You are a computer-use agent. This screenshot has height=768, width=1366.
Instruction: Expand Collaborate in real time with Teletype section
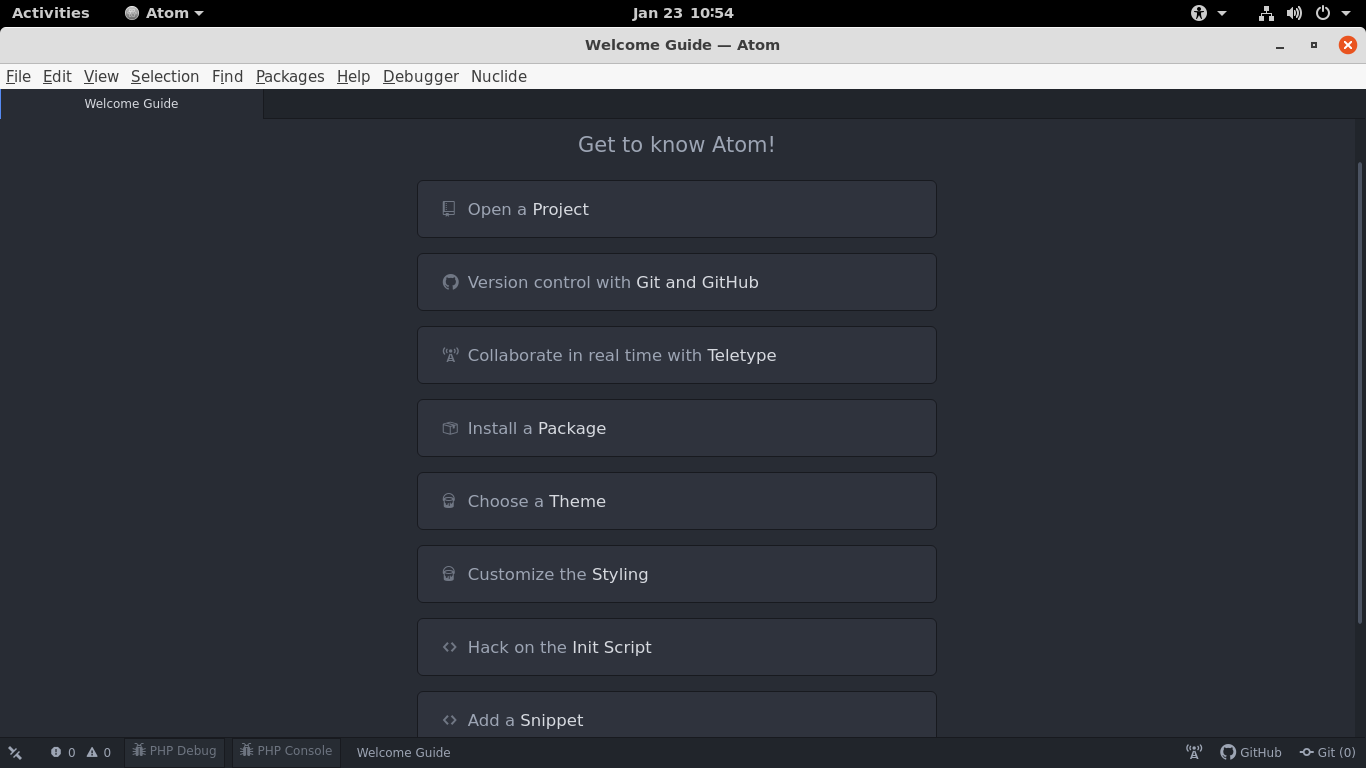tap(677, 355)
